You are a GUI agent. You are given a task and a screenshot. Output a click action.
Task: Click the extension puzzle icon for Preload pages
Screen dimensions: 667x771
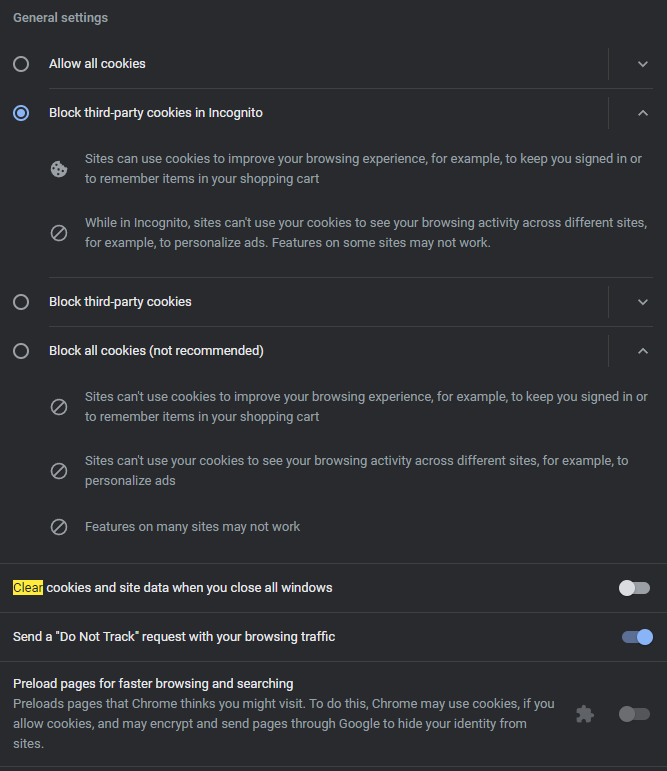point(585,714)
